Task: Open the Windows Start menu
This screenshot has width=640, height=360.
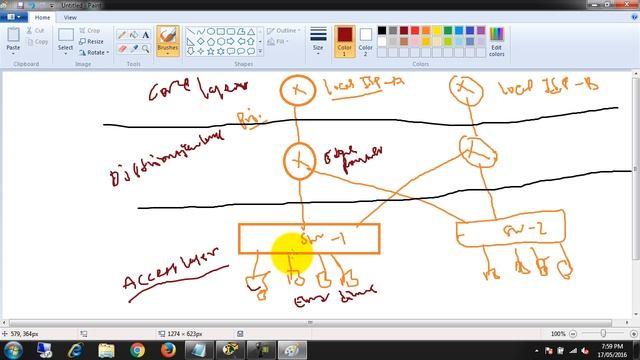Action: click(13, 350)
